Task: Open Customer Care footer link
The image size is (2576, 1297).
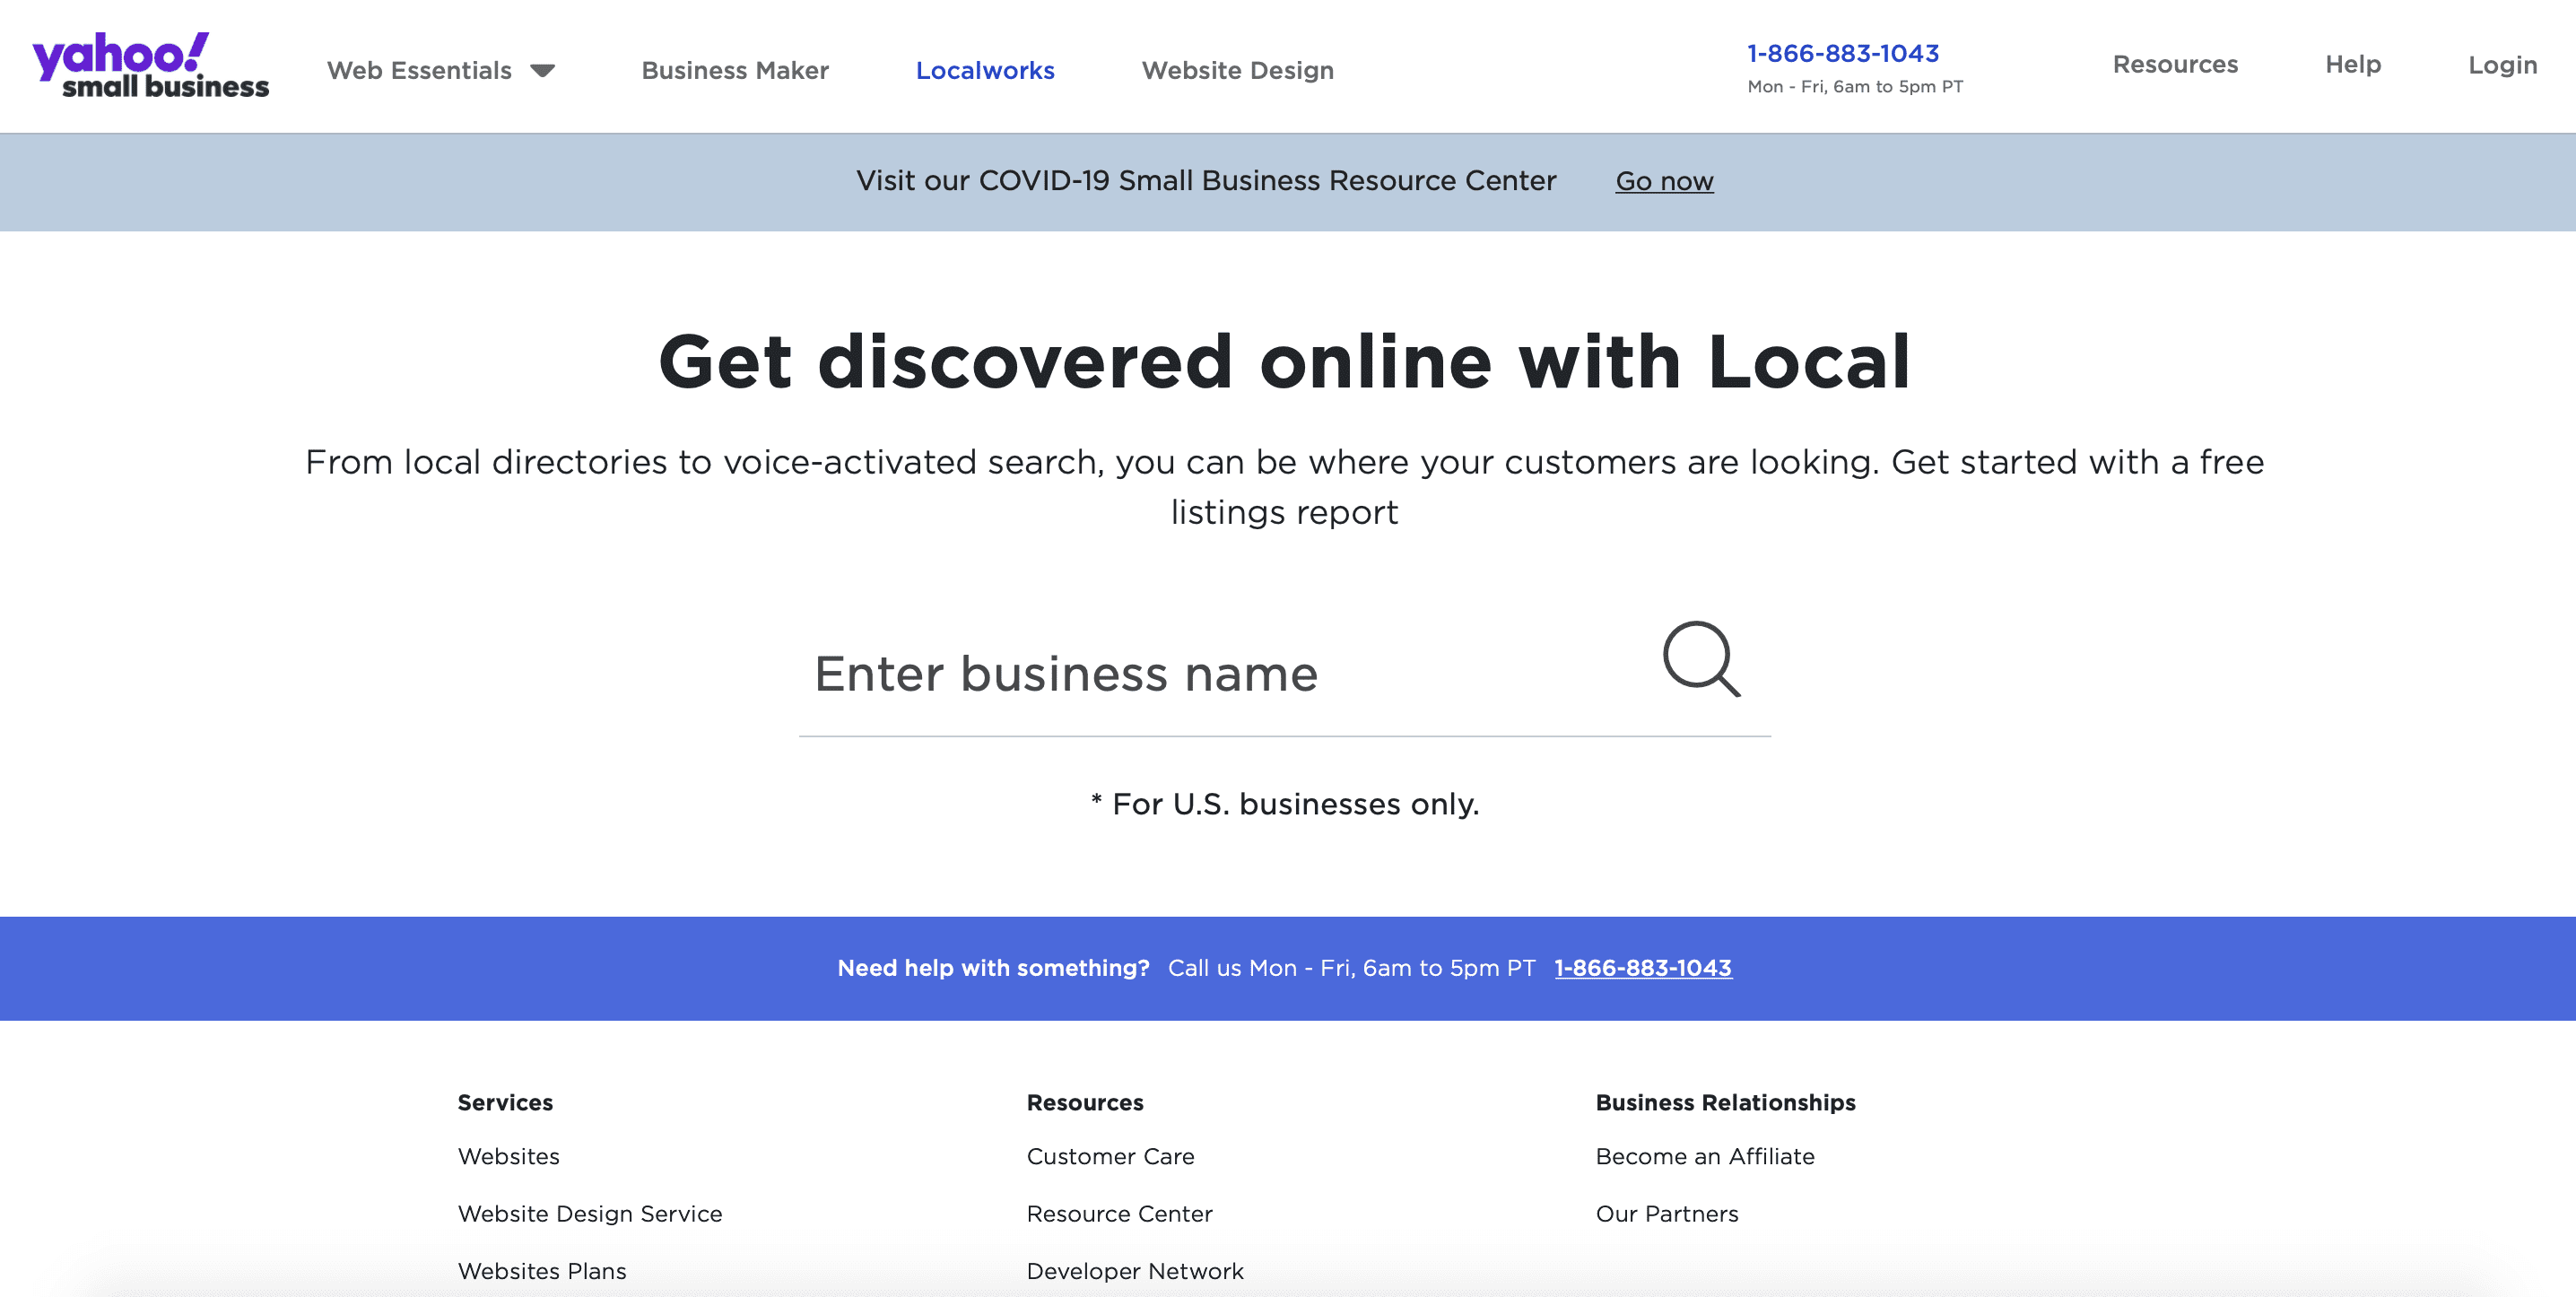Action: point(1110,1156)
